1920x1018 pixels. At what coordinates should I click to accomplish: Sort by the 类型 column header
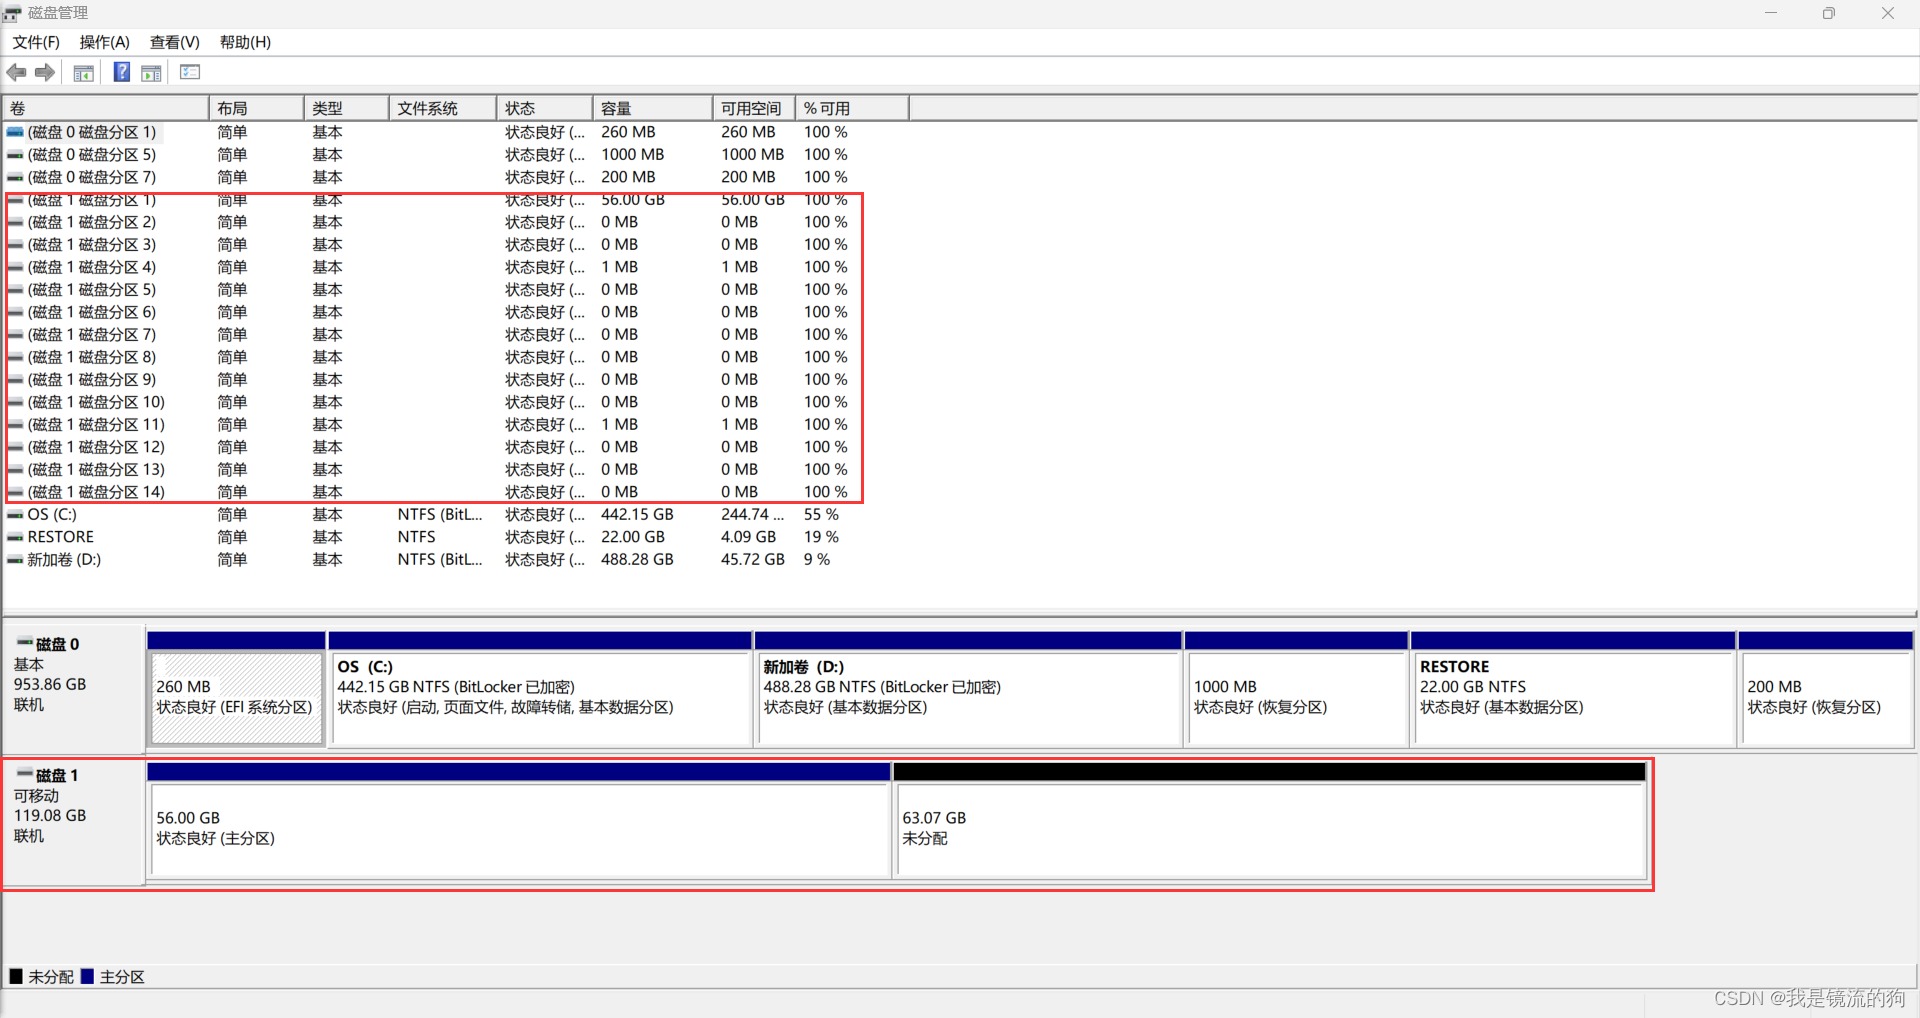[x=346, y=108]
